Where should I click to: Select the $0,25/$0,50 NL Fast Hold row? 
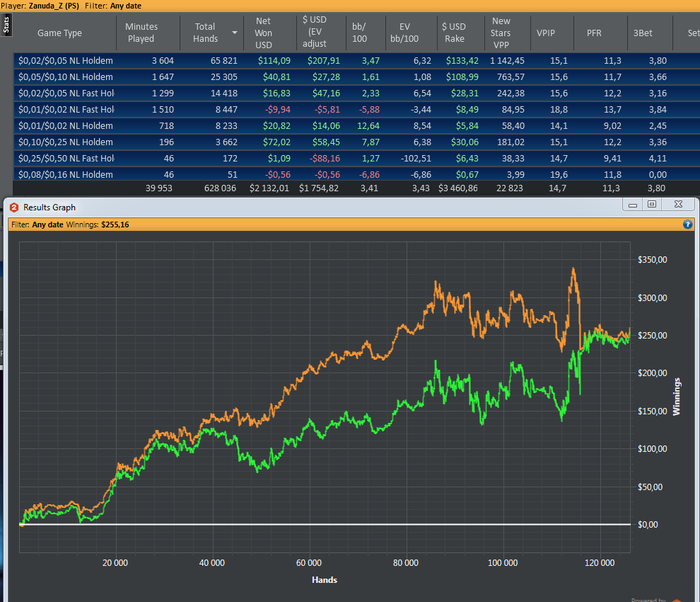(x=65, y=159)
